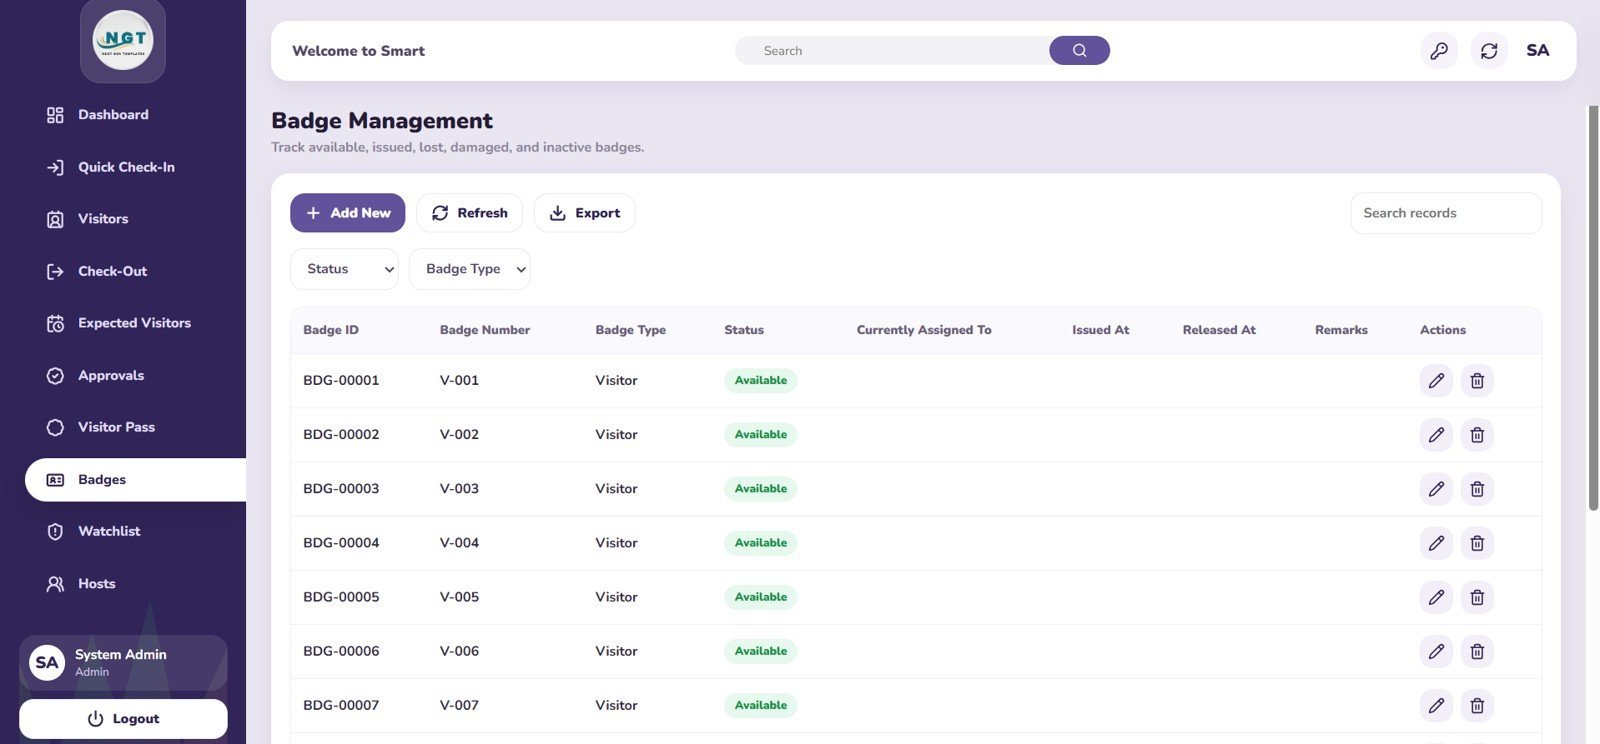
Task: Click the Refresh button above table
Action: (469, 213)
